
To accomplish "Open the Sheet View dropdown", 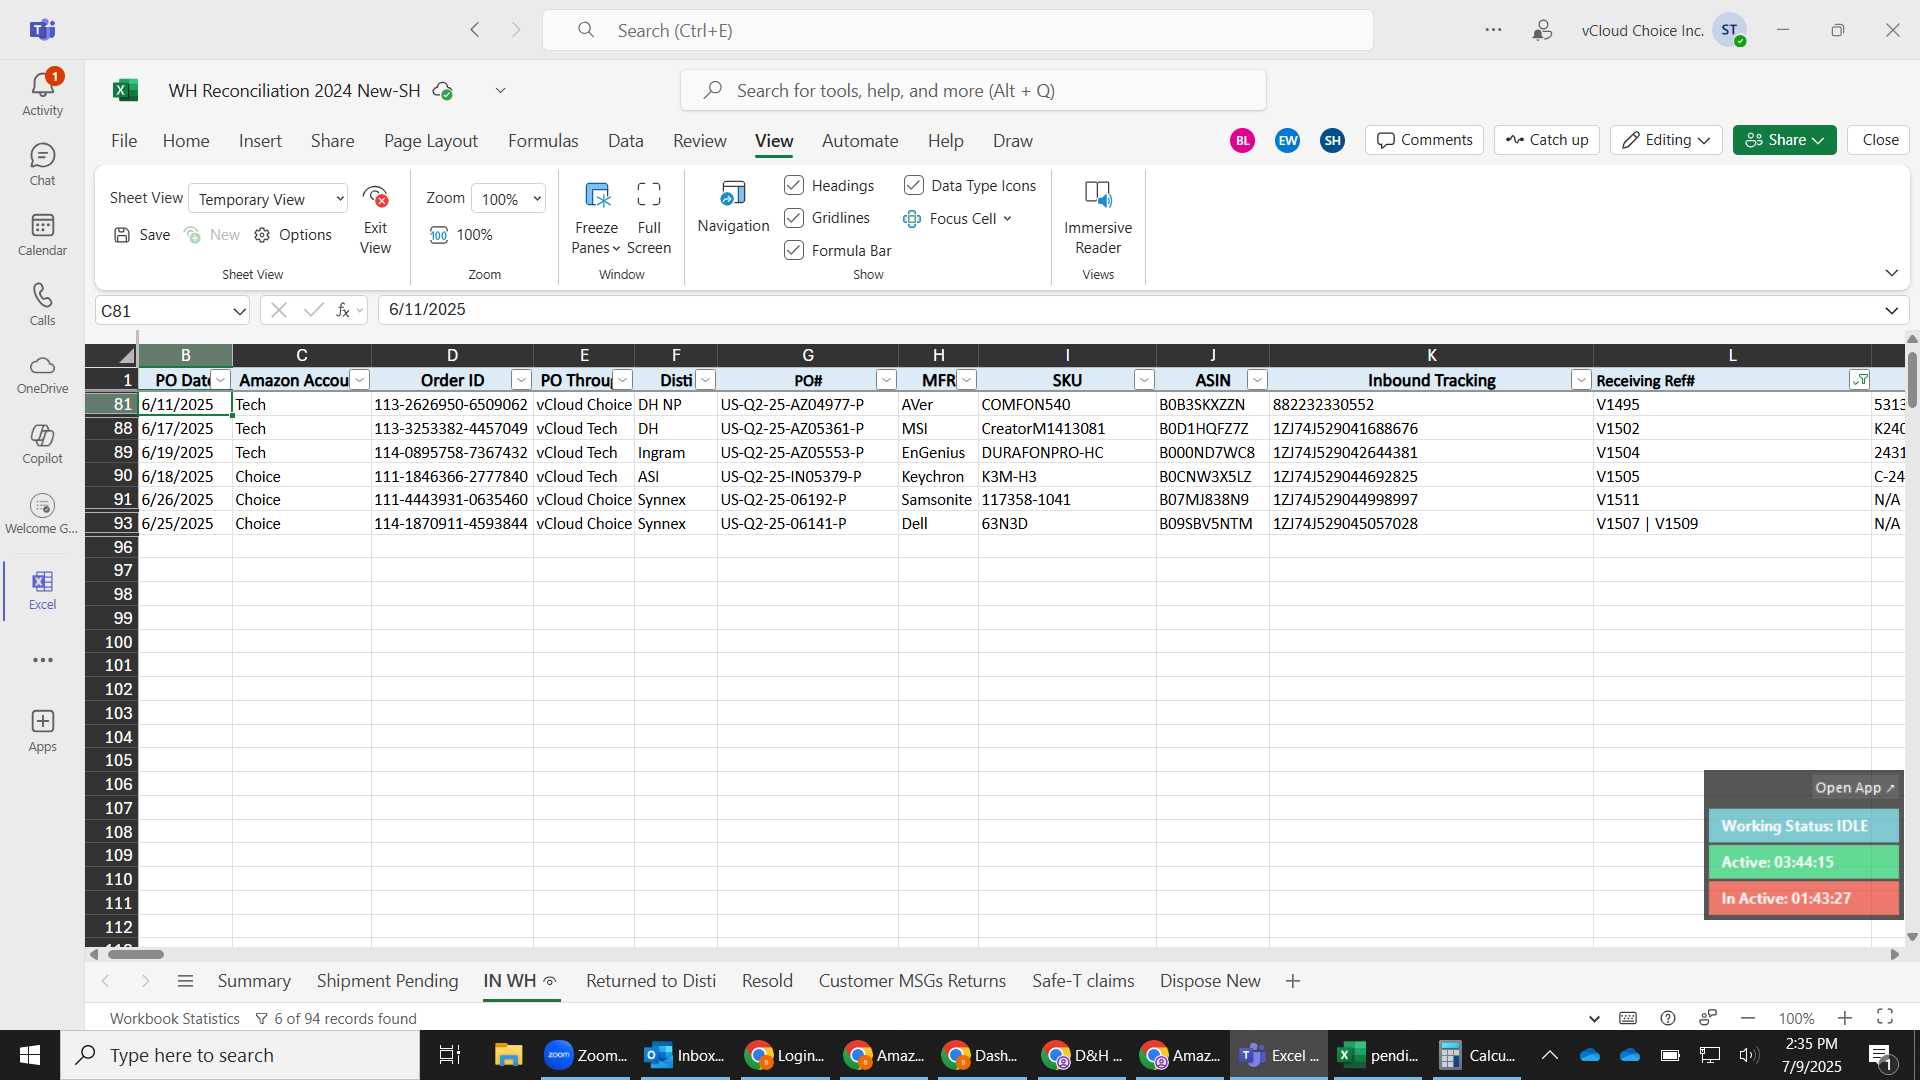I will (x=268, y=199).
